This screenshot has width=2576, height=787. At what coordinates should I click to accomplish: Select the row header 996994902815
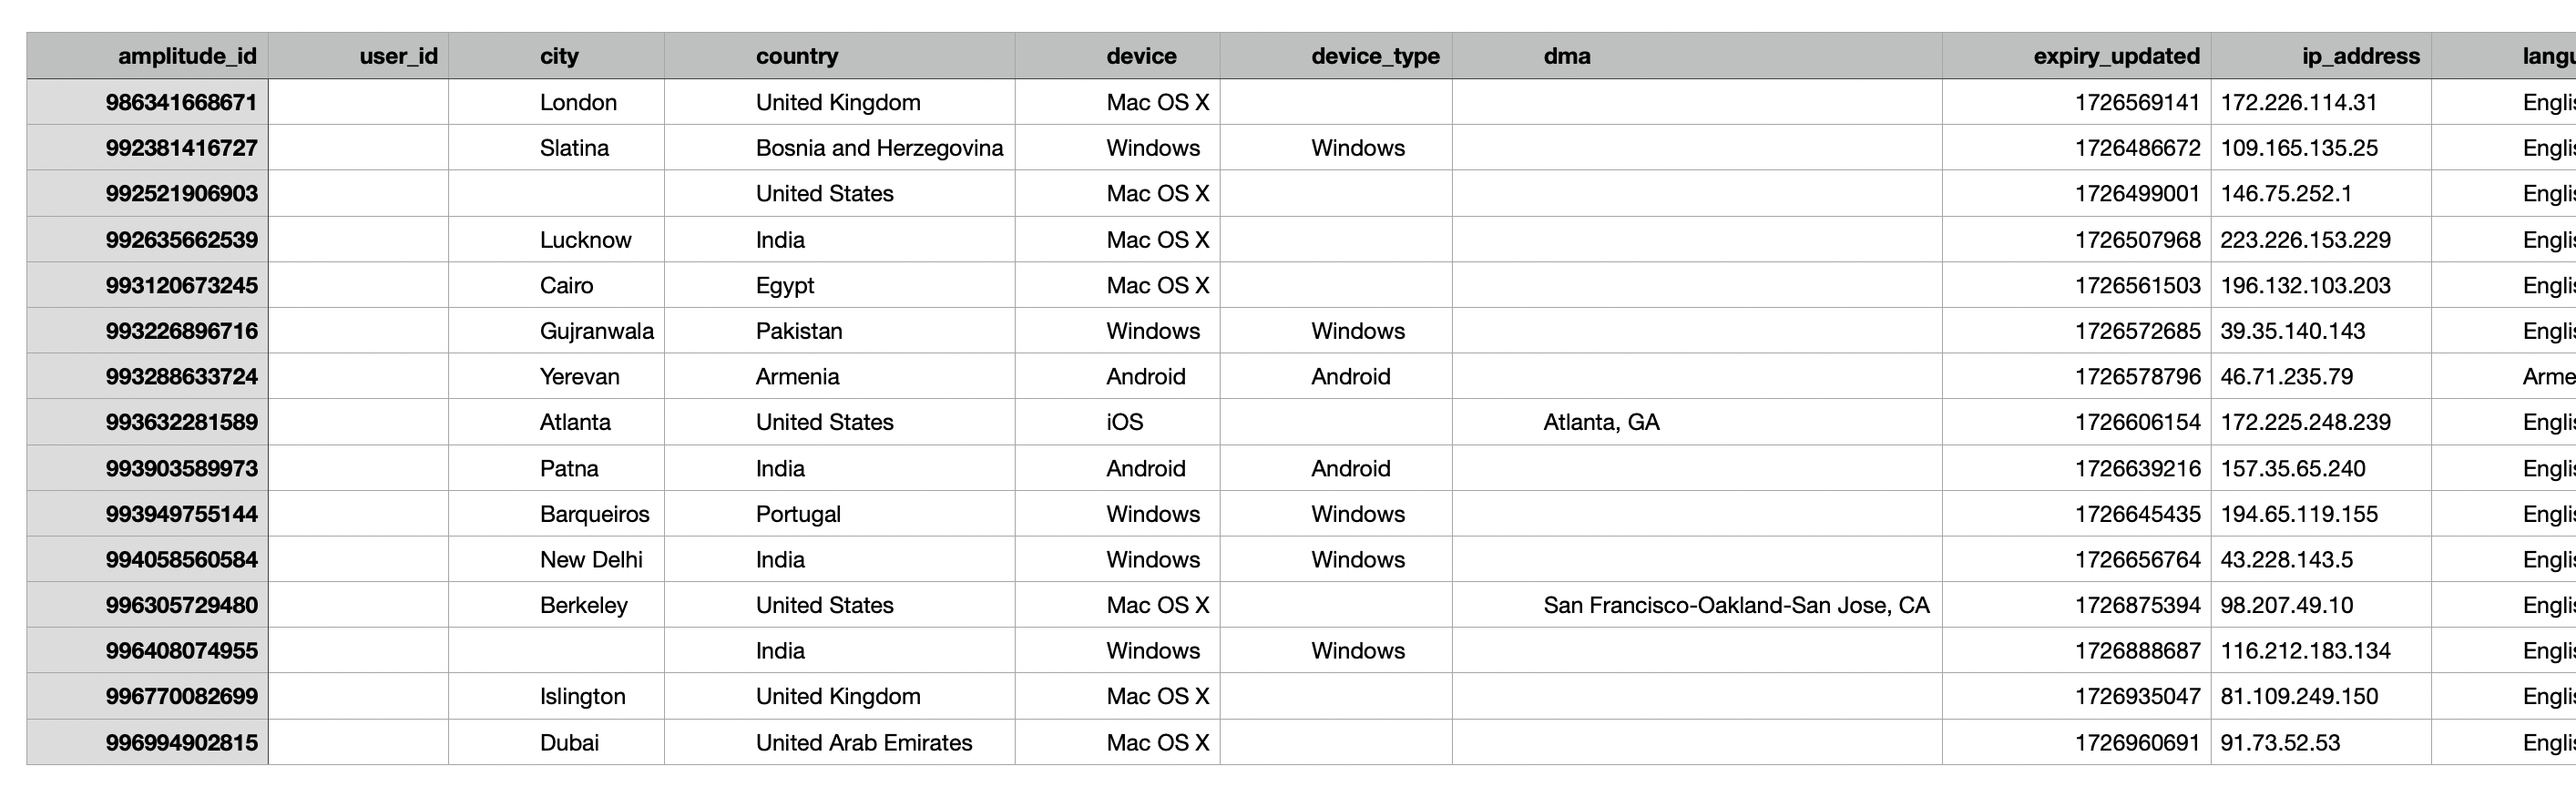pos(147,742)
